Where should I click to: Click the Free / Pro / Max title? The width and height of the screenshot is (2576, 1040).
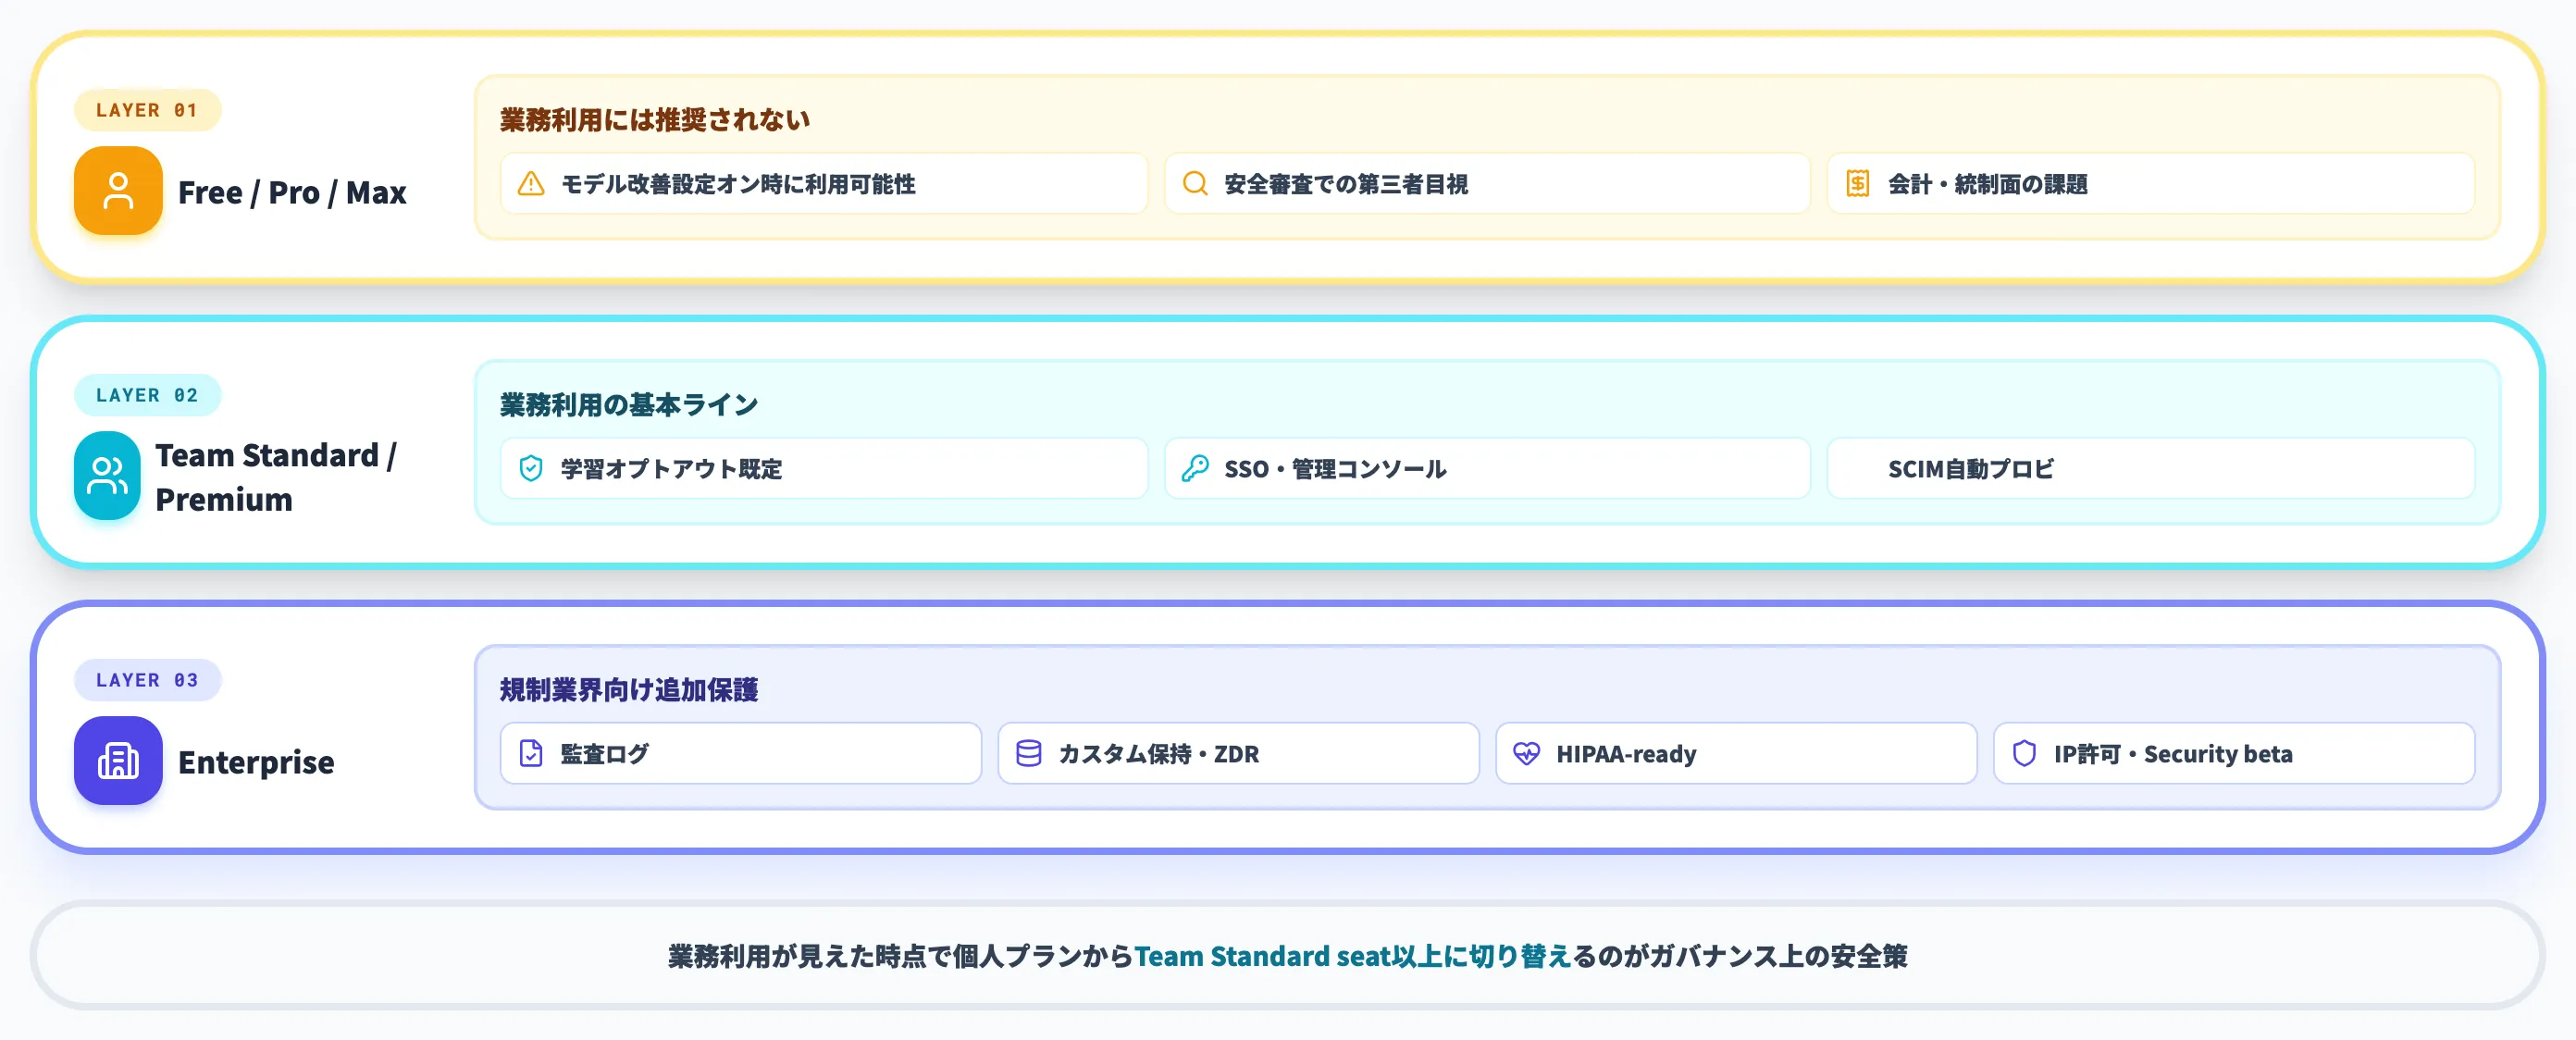(x=292, y=192)
